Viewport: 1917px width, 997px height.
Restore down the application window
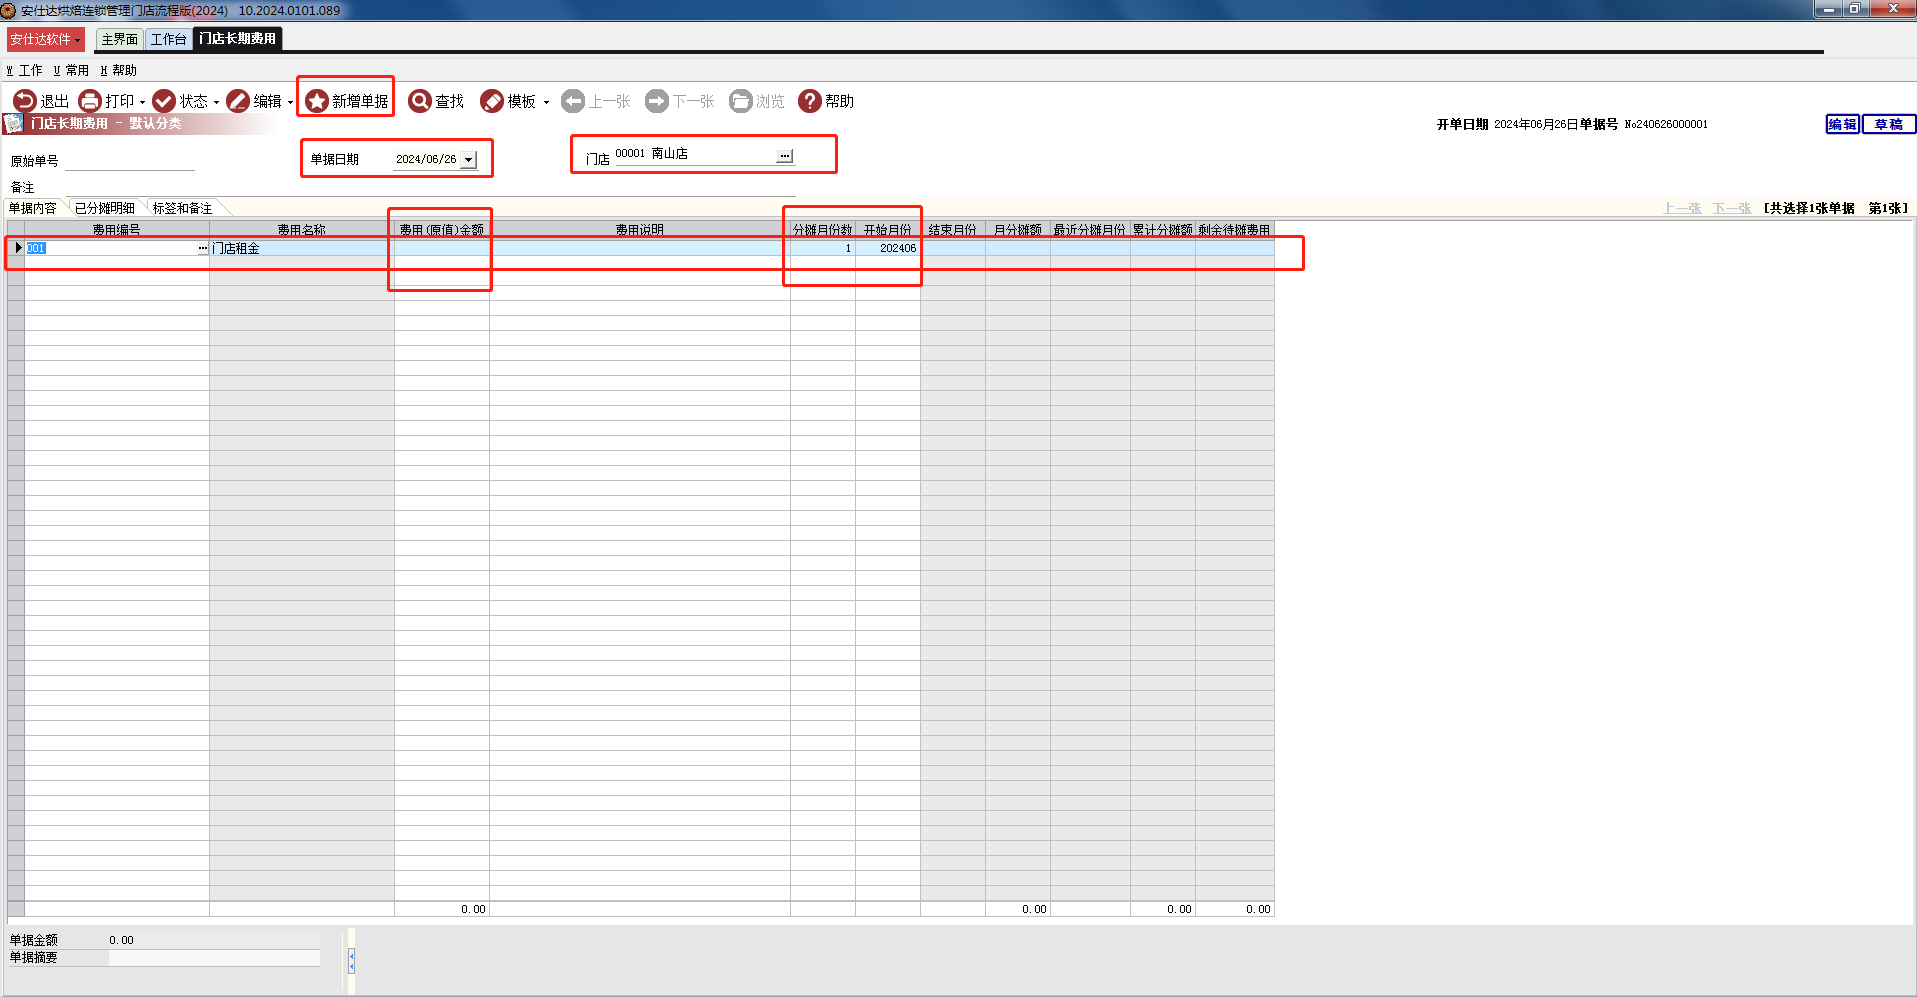coord(1855,9)
